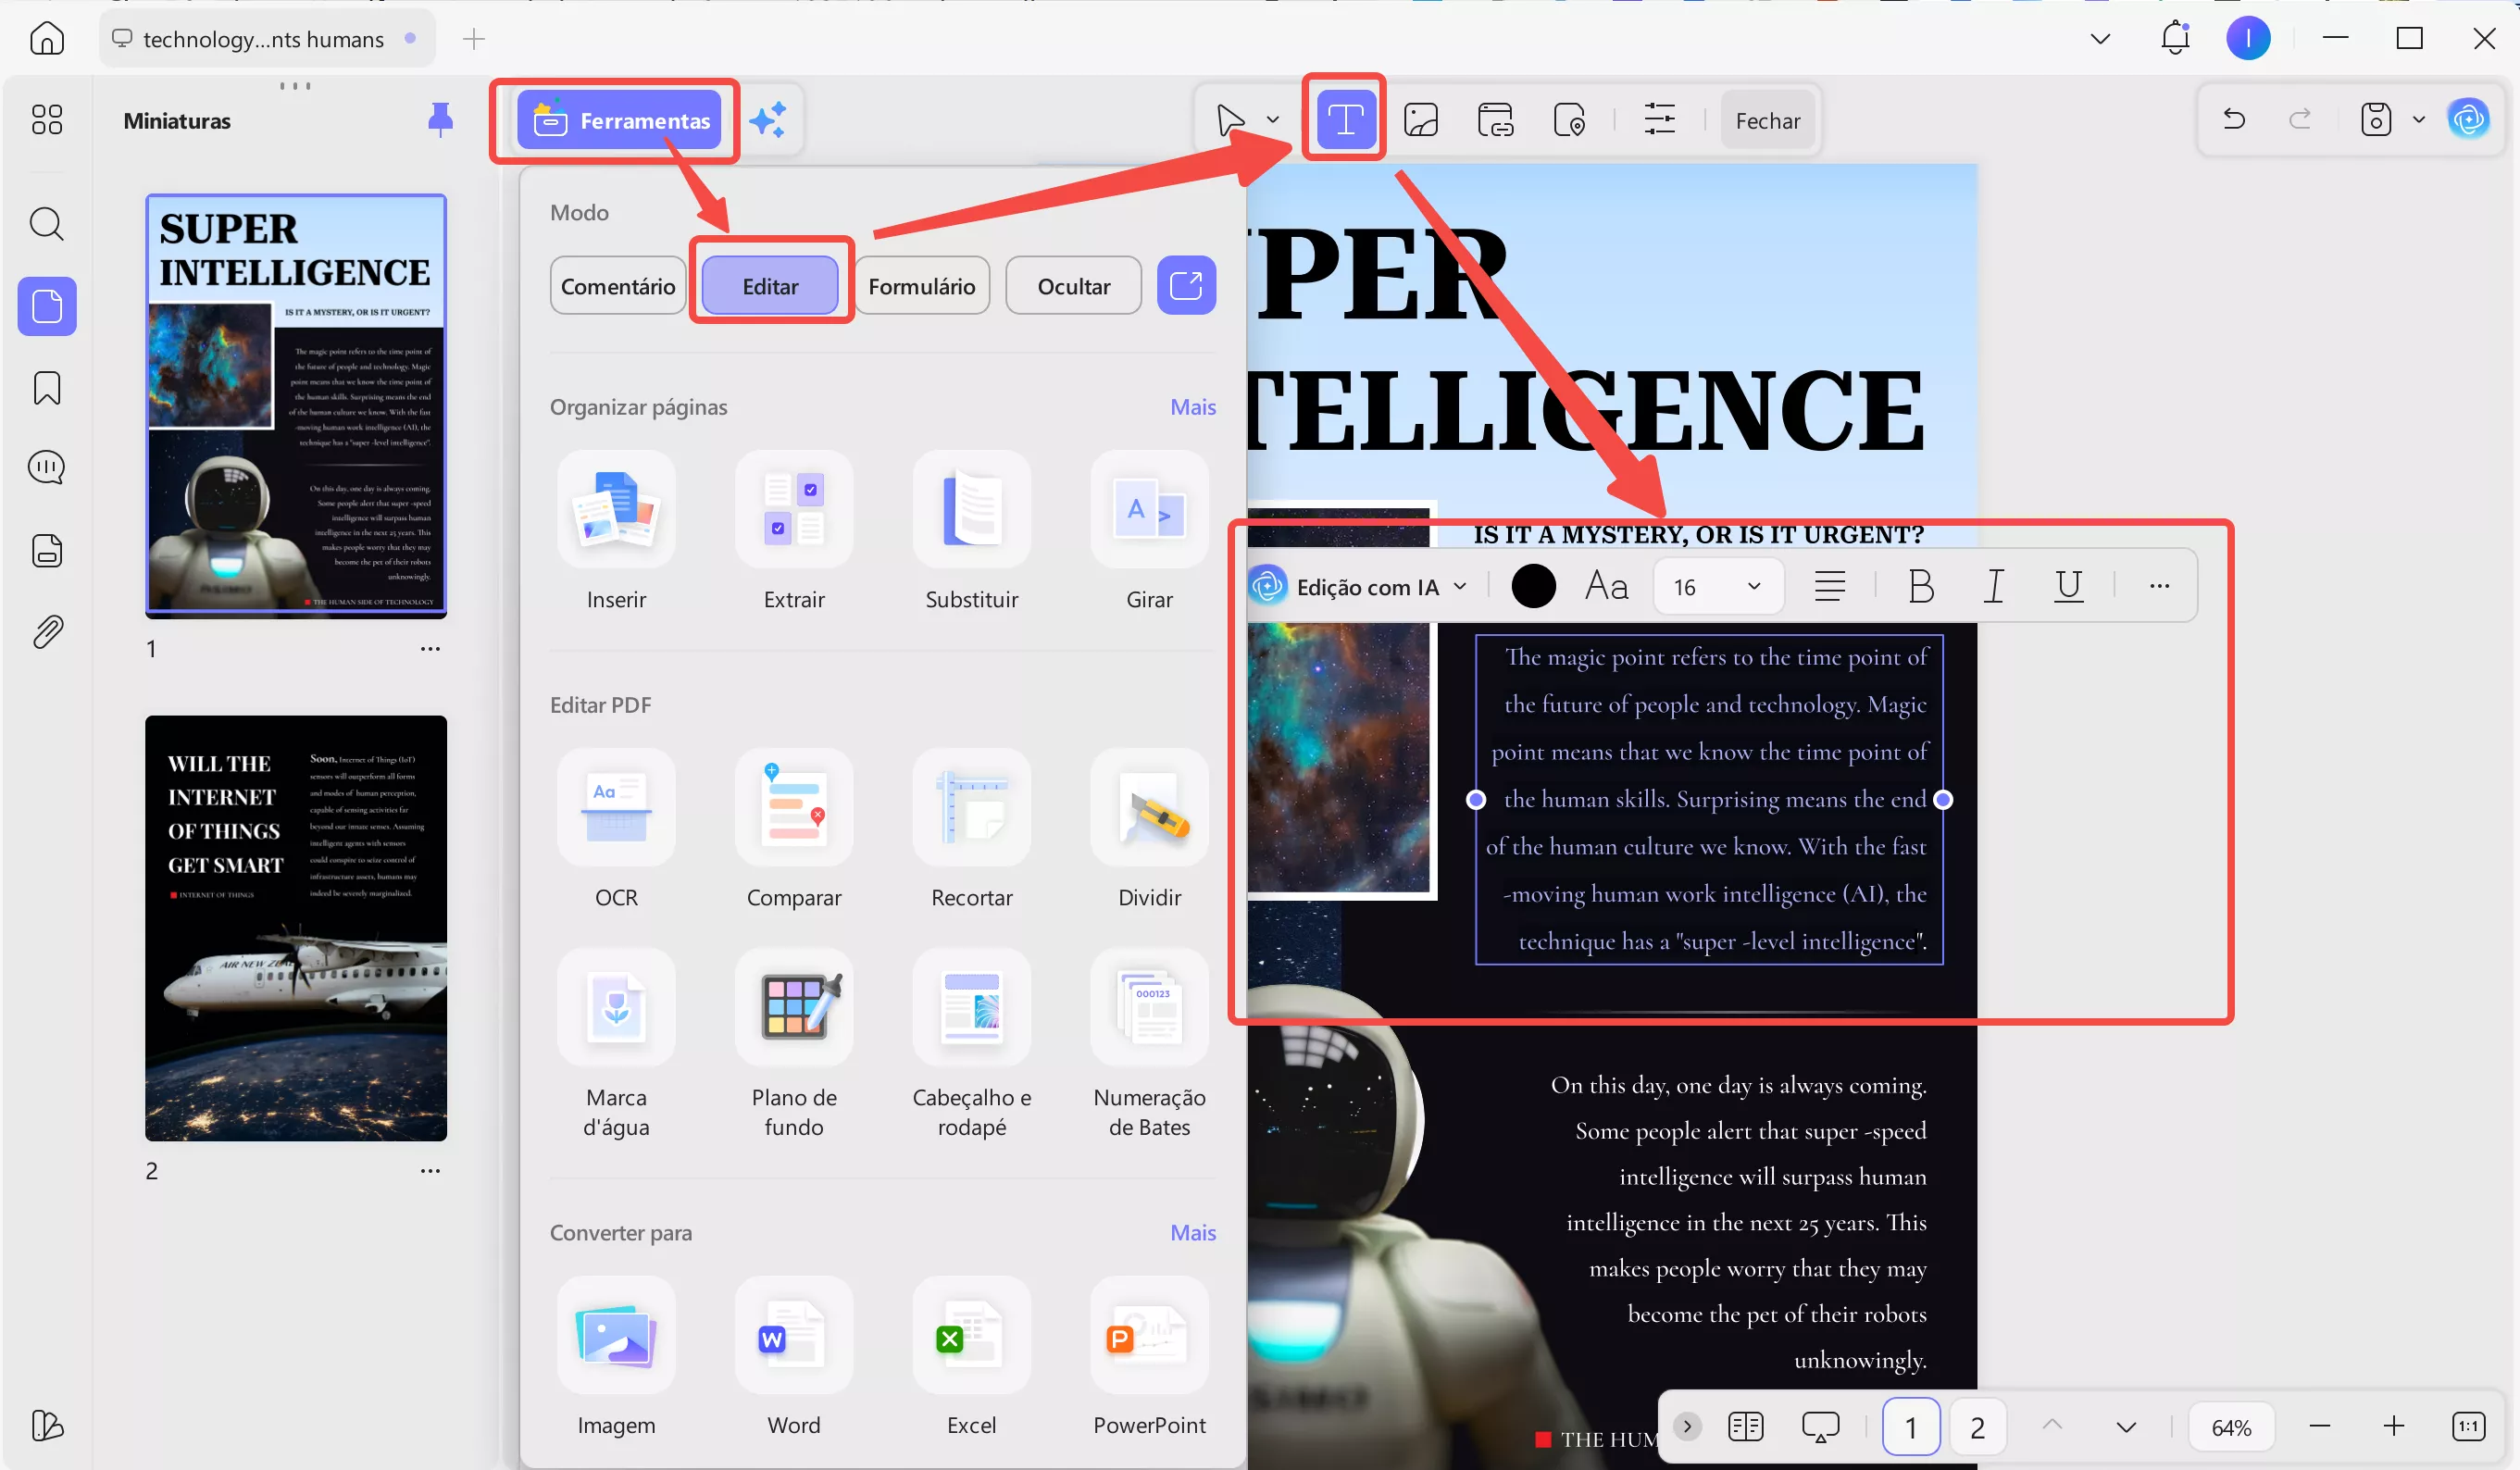
Task: Select the Numeração de Bates tool
Action: (1149, 1008)
